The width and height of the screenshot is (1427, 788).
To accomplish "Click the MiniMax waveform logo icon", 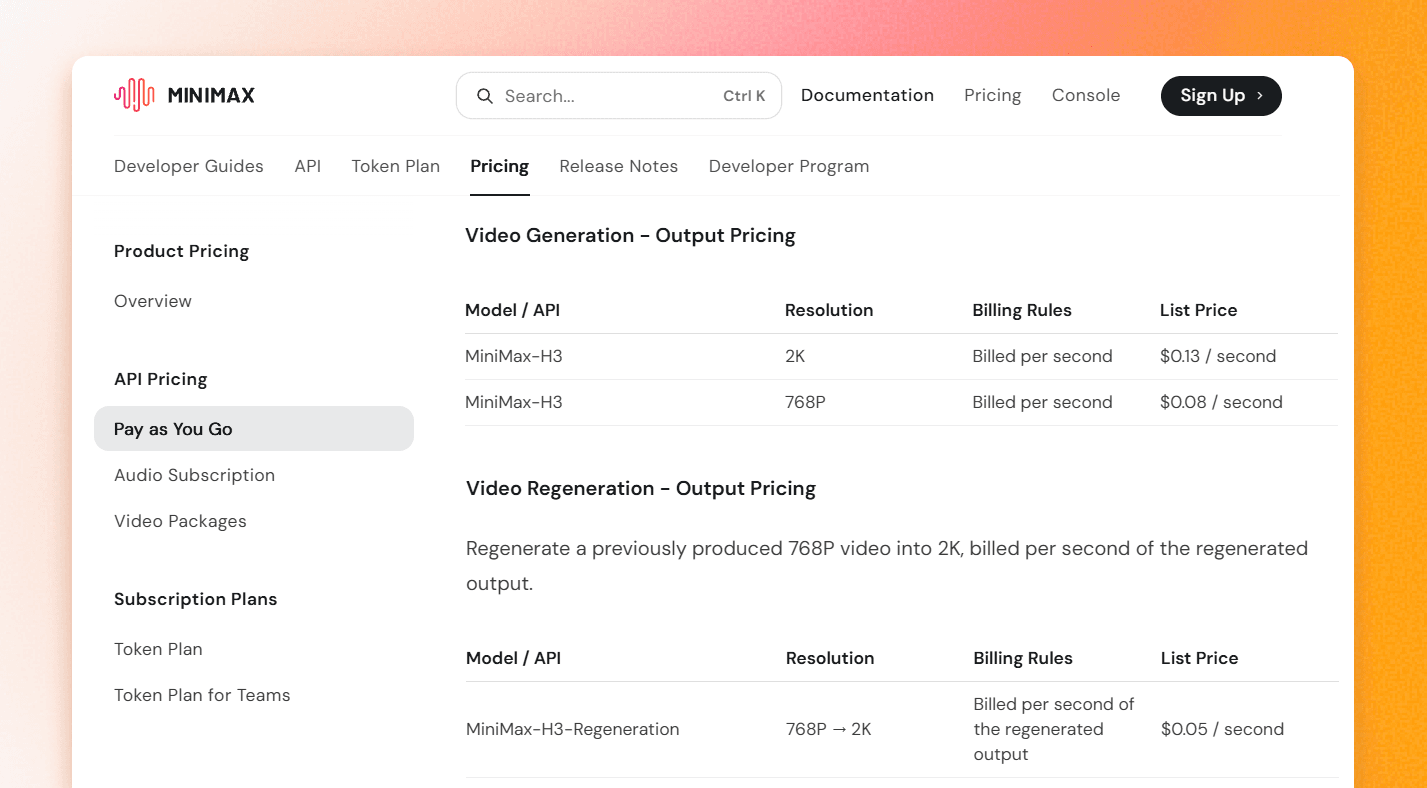I will point(134,95).
